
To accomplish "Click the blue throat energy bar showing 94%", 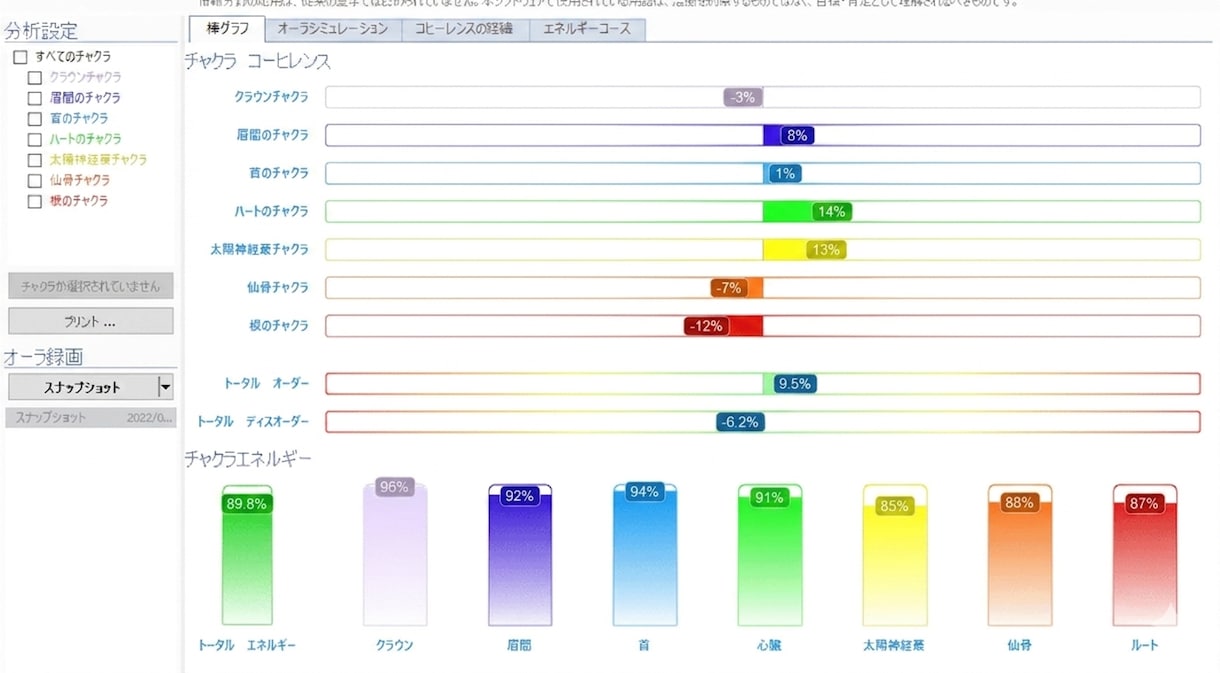I will tap(644, 555).
